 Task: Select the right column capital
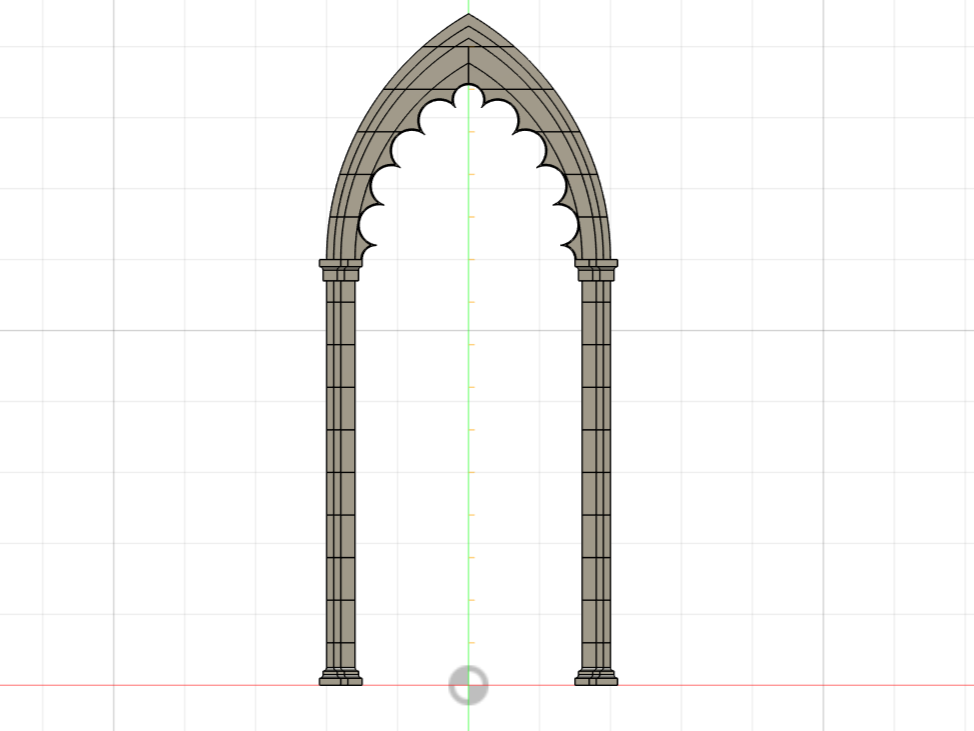tap(596, 270)
